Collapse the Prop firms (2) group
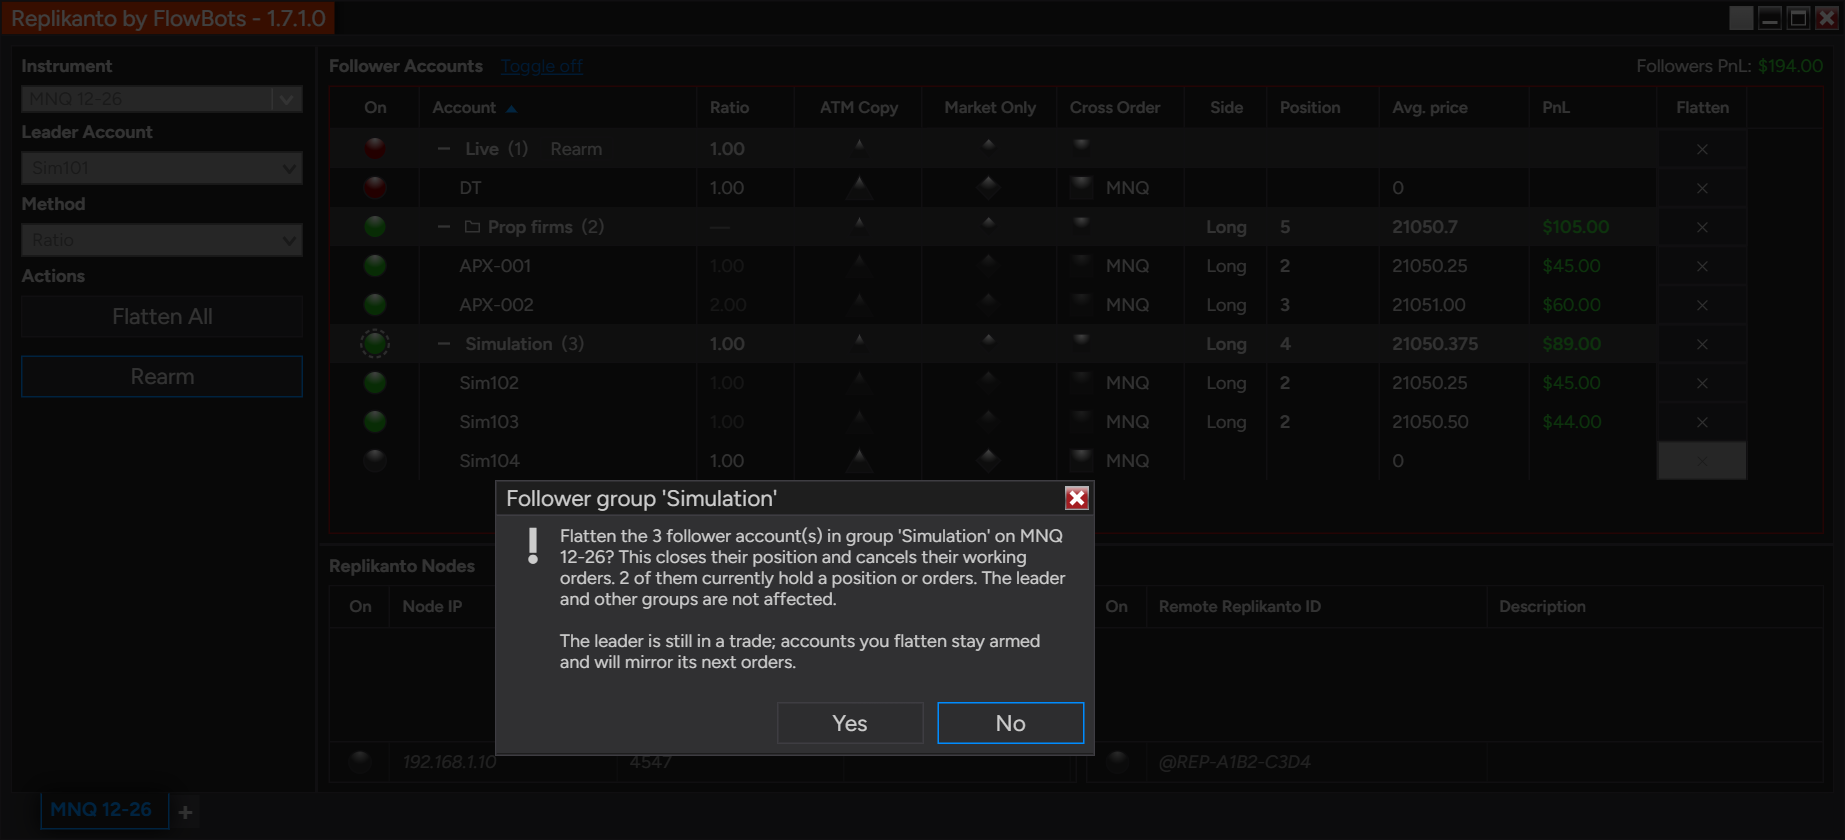Viewport: 1845px width, 840px height. (x=444, y=227)
